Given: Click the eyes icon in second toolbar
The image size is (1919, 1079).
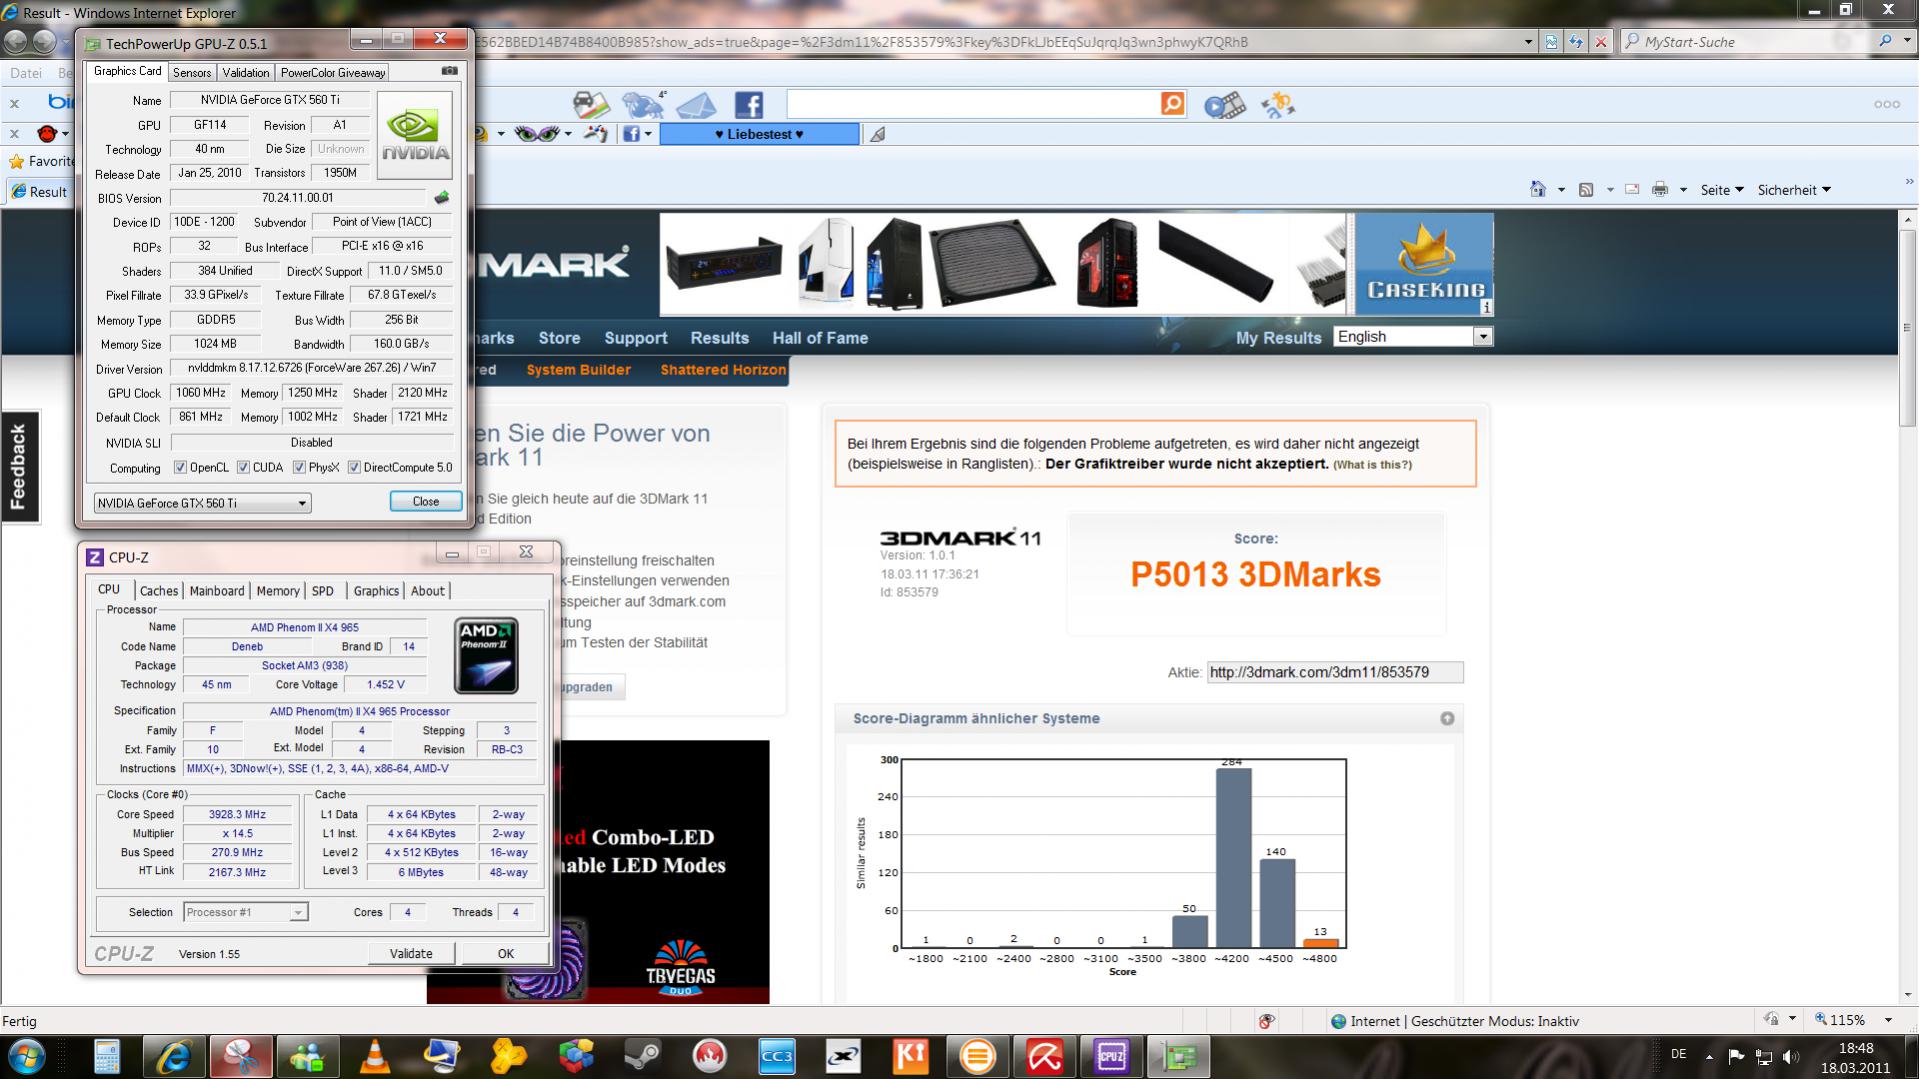Looking at the screenshot, I should click(x=537, y=133).
